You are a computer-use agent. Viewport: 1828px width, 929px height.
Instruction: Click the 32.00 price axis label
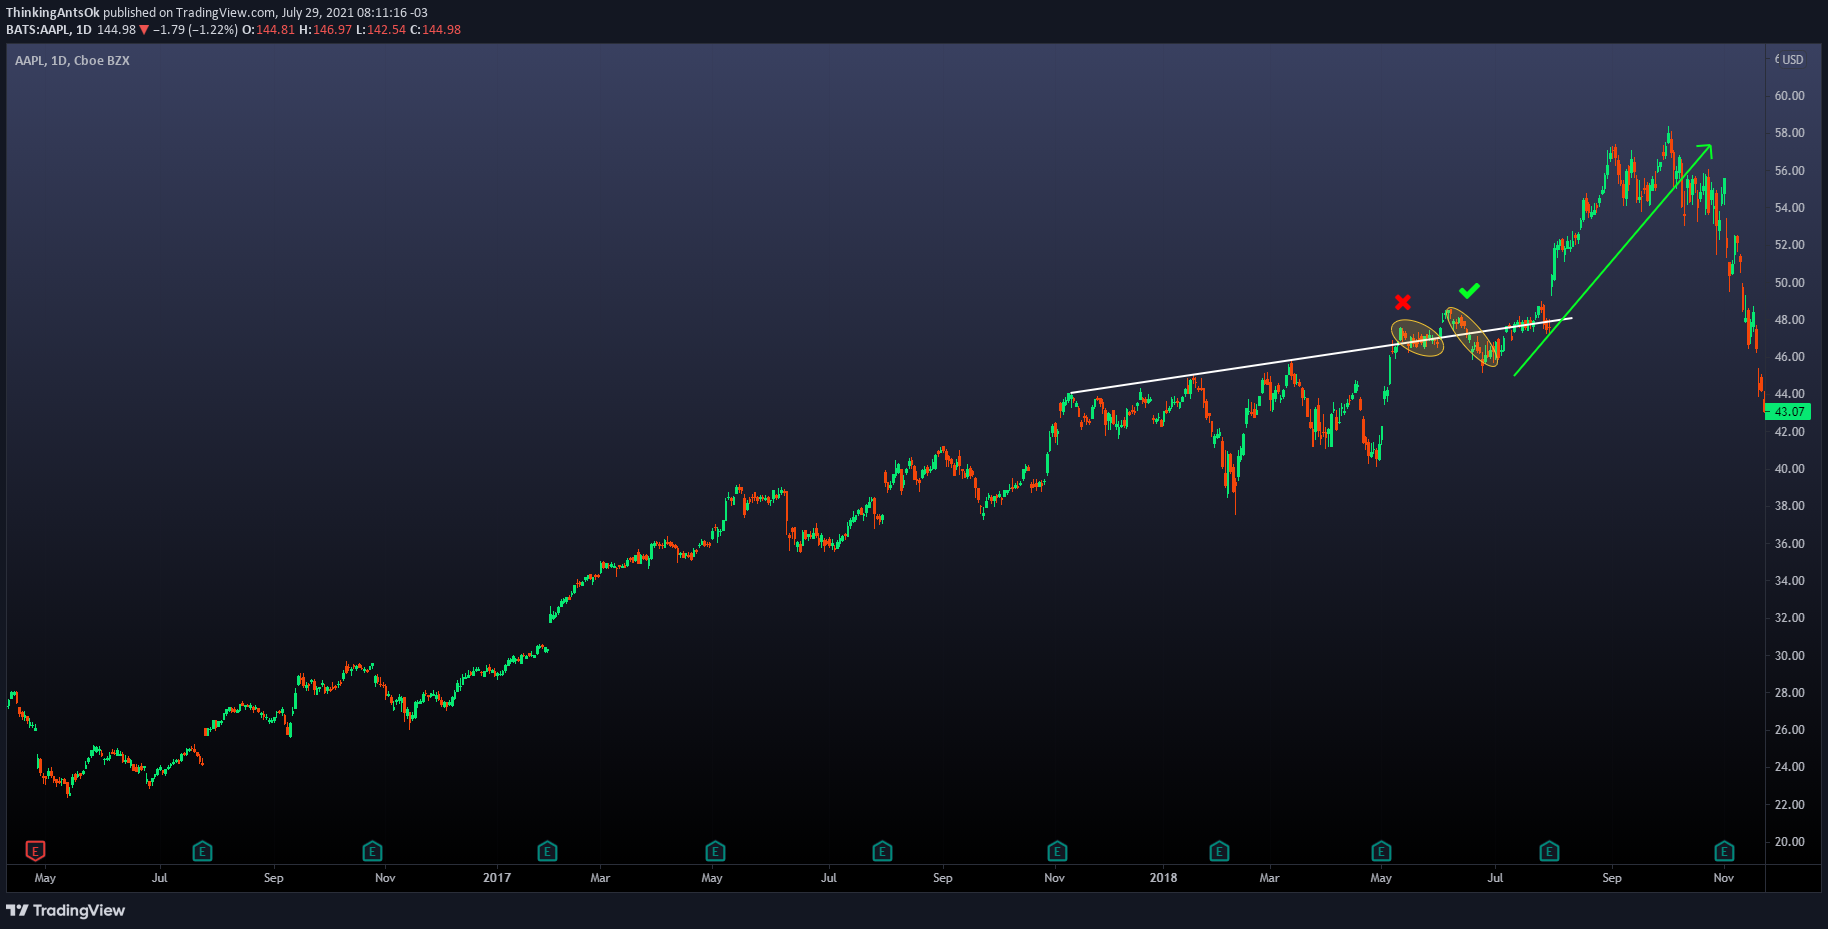[1789, 618]
